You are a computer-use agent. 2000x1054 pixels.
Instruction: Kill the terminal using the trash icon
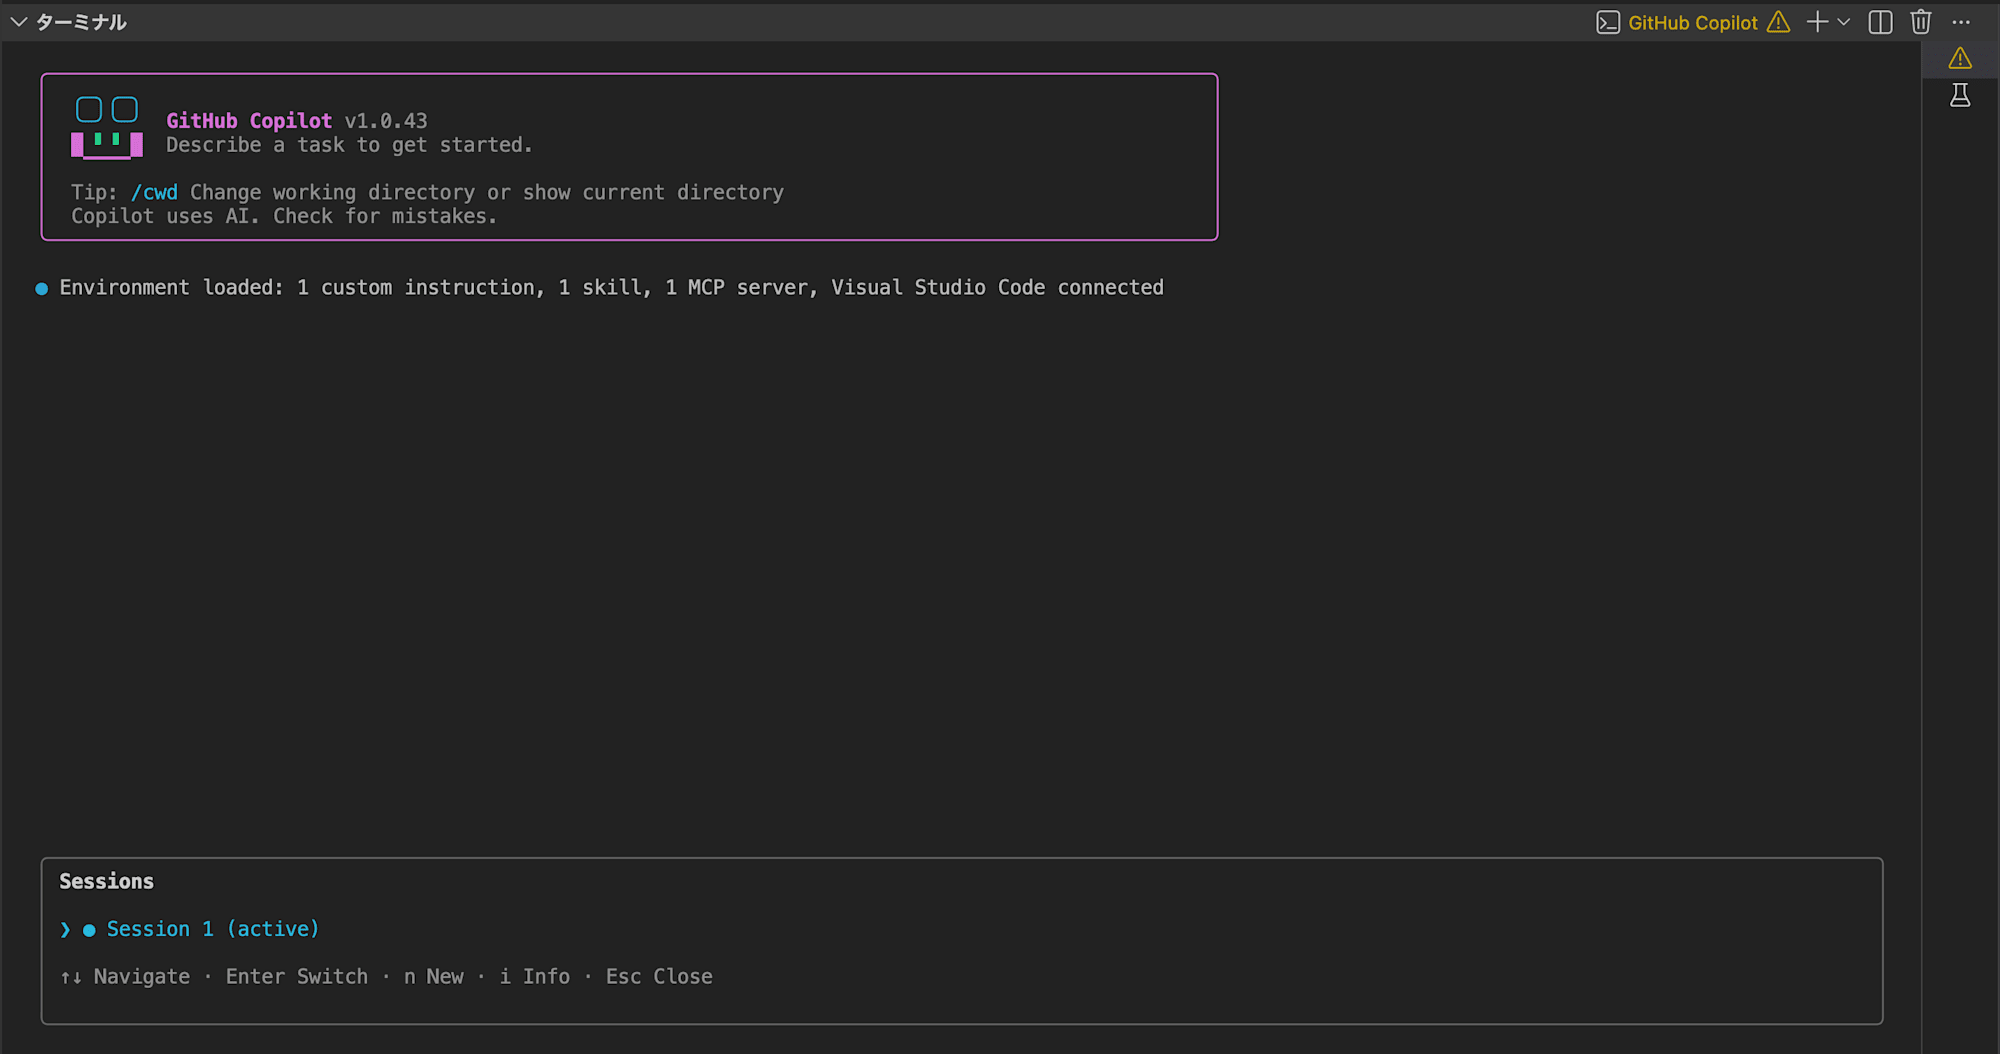[1920, 22]
